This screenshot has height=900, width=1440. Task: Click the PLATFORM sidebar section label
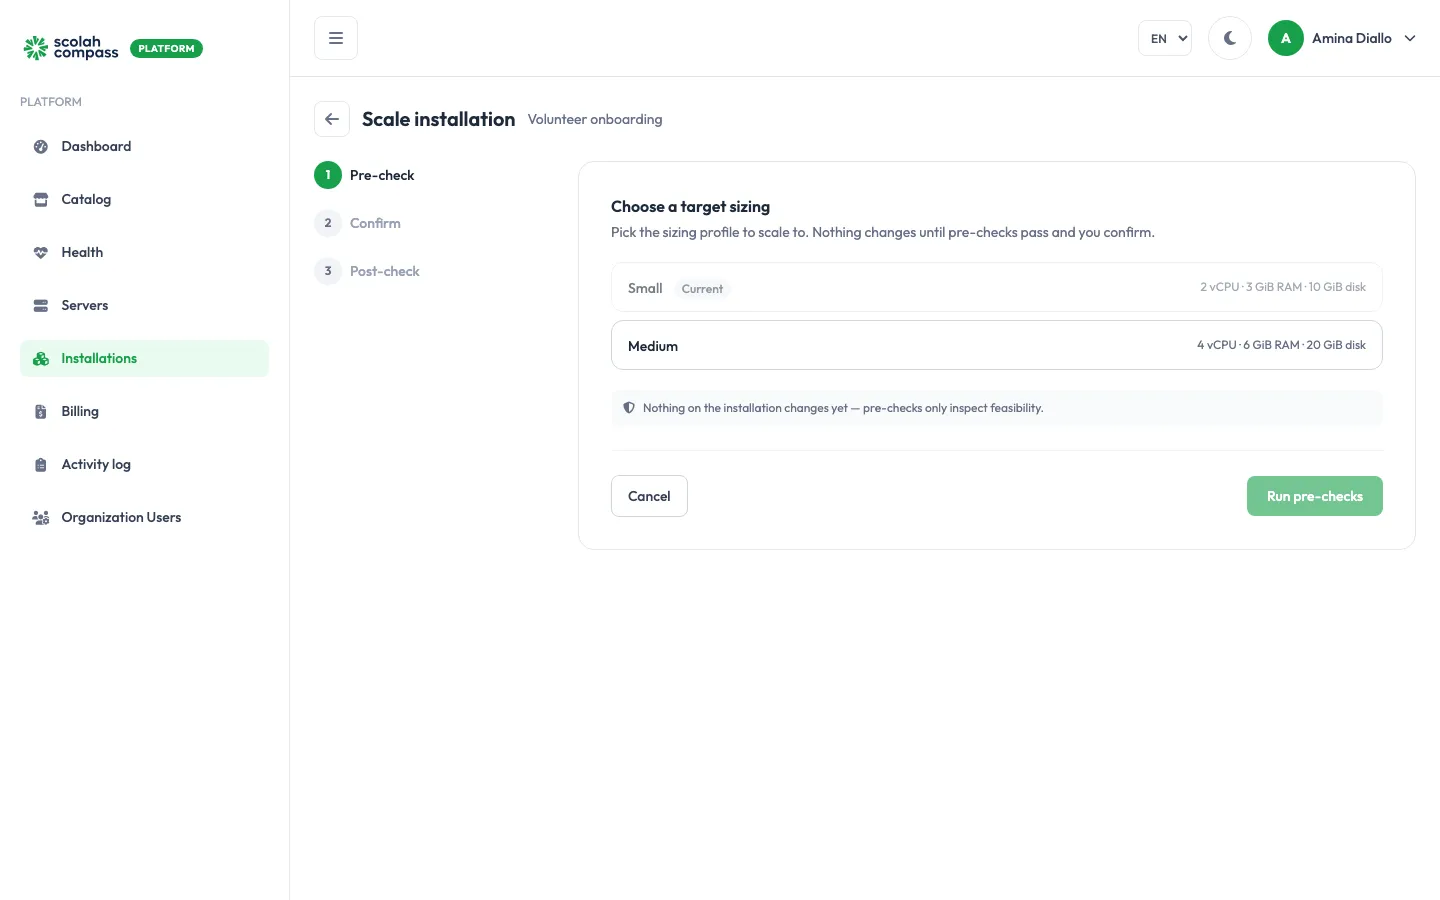51,102
